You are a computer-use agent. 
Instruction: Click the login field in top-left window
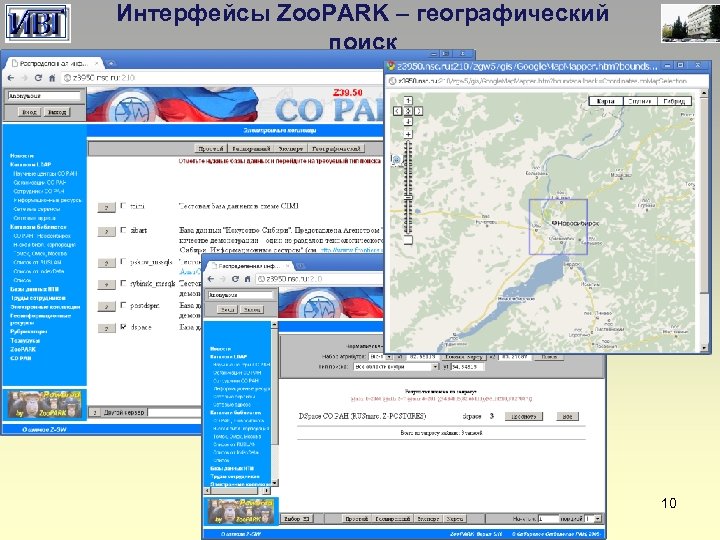click(44, 96)
